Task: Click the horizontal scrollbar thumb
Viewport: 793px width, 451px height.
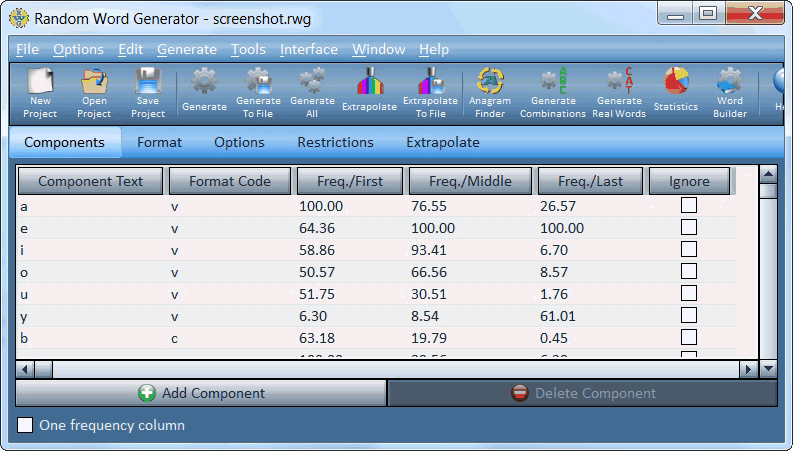Action: click(43, 369)
